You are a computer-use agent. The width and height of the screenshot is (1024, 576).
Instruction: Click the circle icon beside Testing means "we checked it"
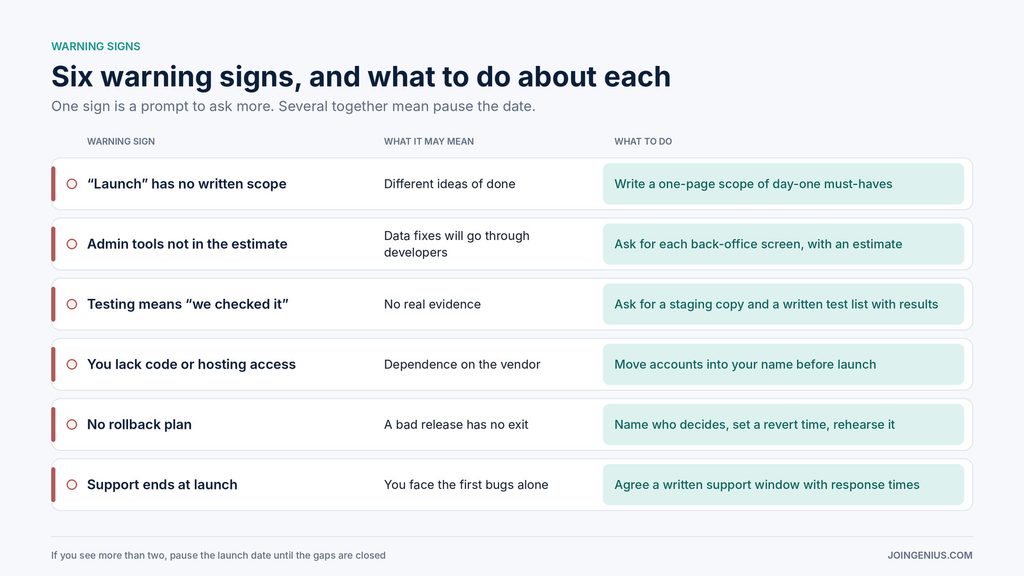point(72,304)
